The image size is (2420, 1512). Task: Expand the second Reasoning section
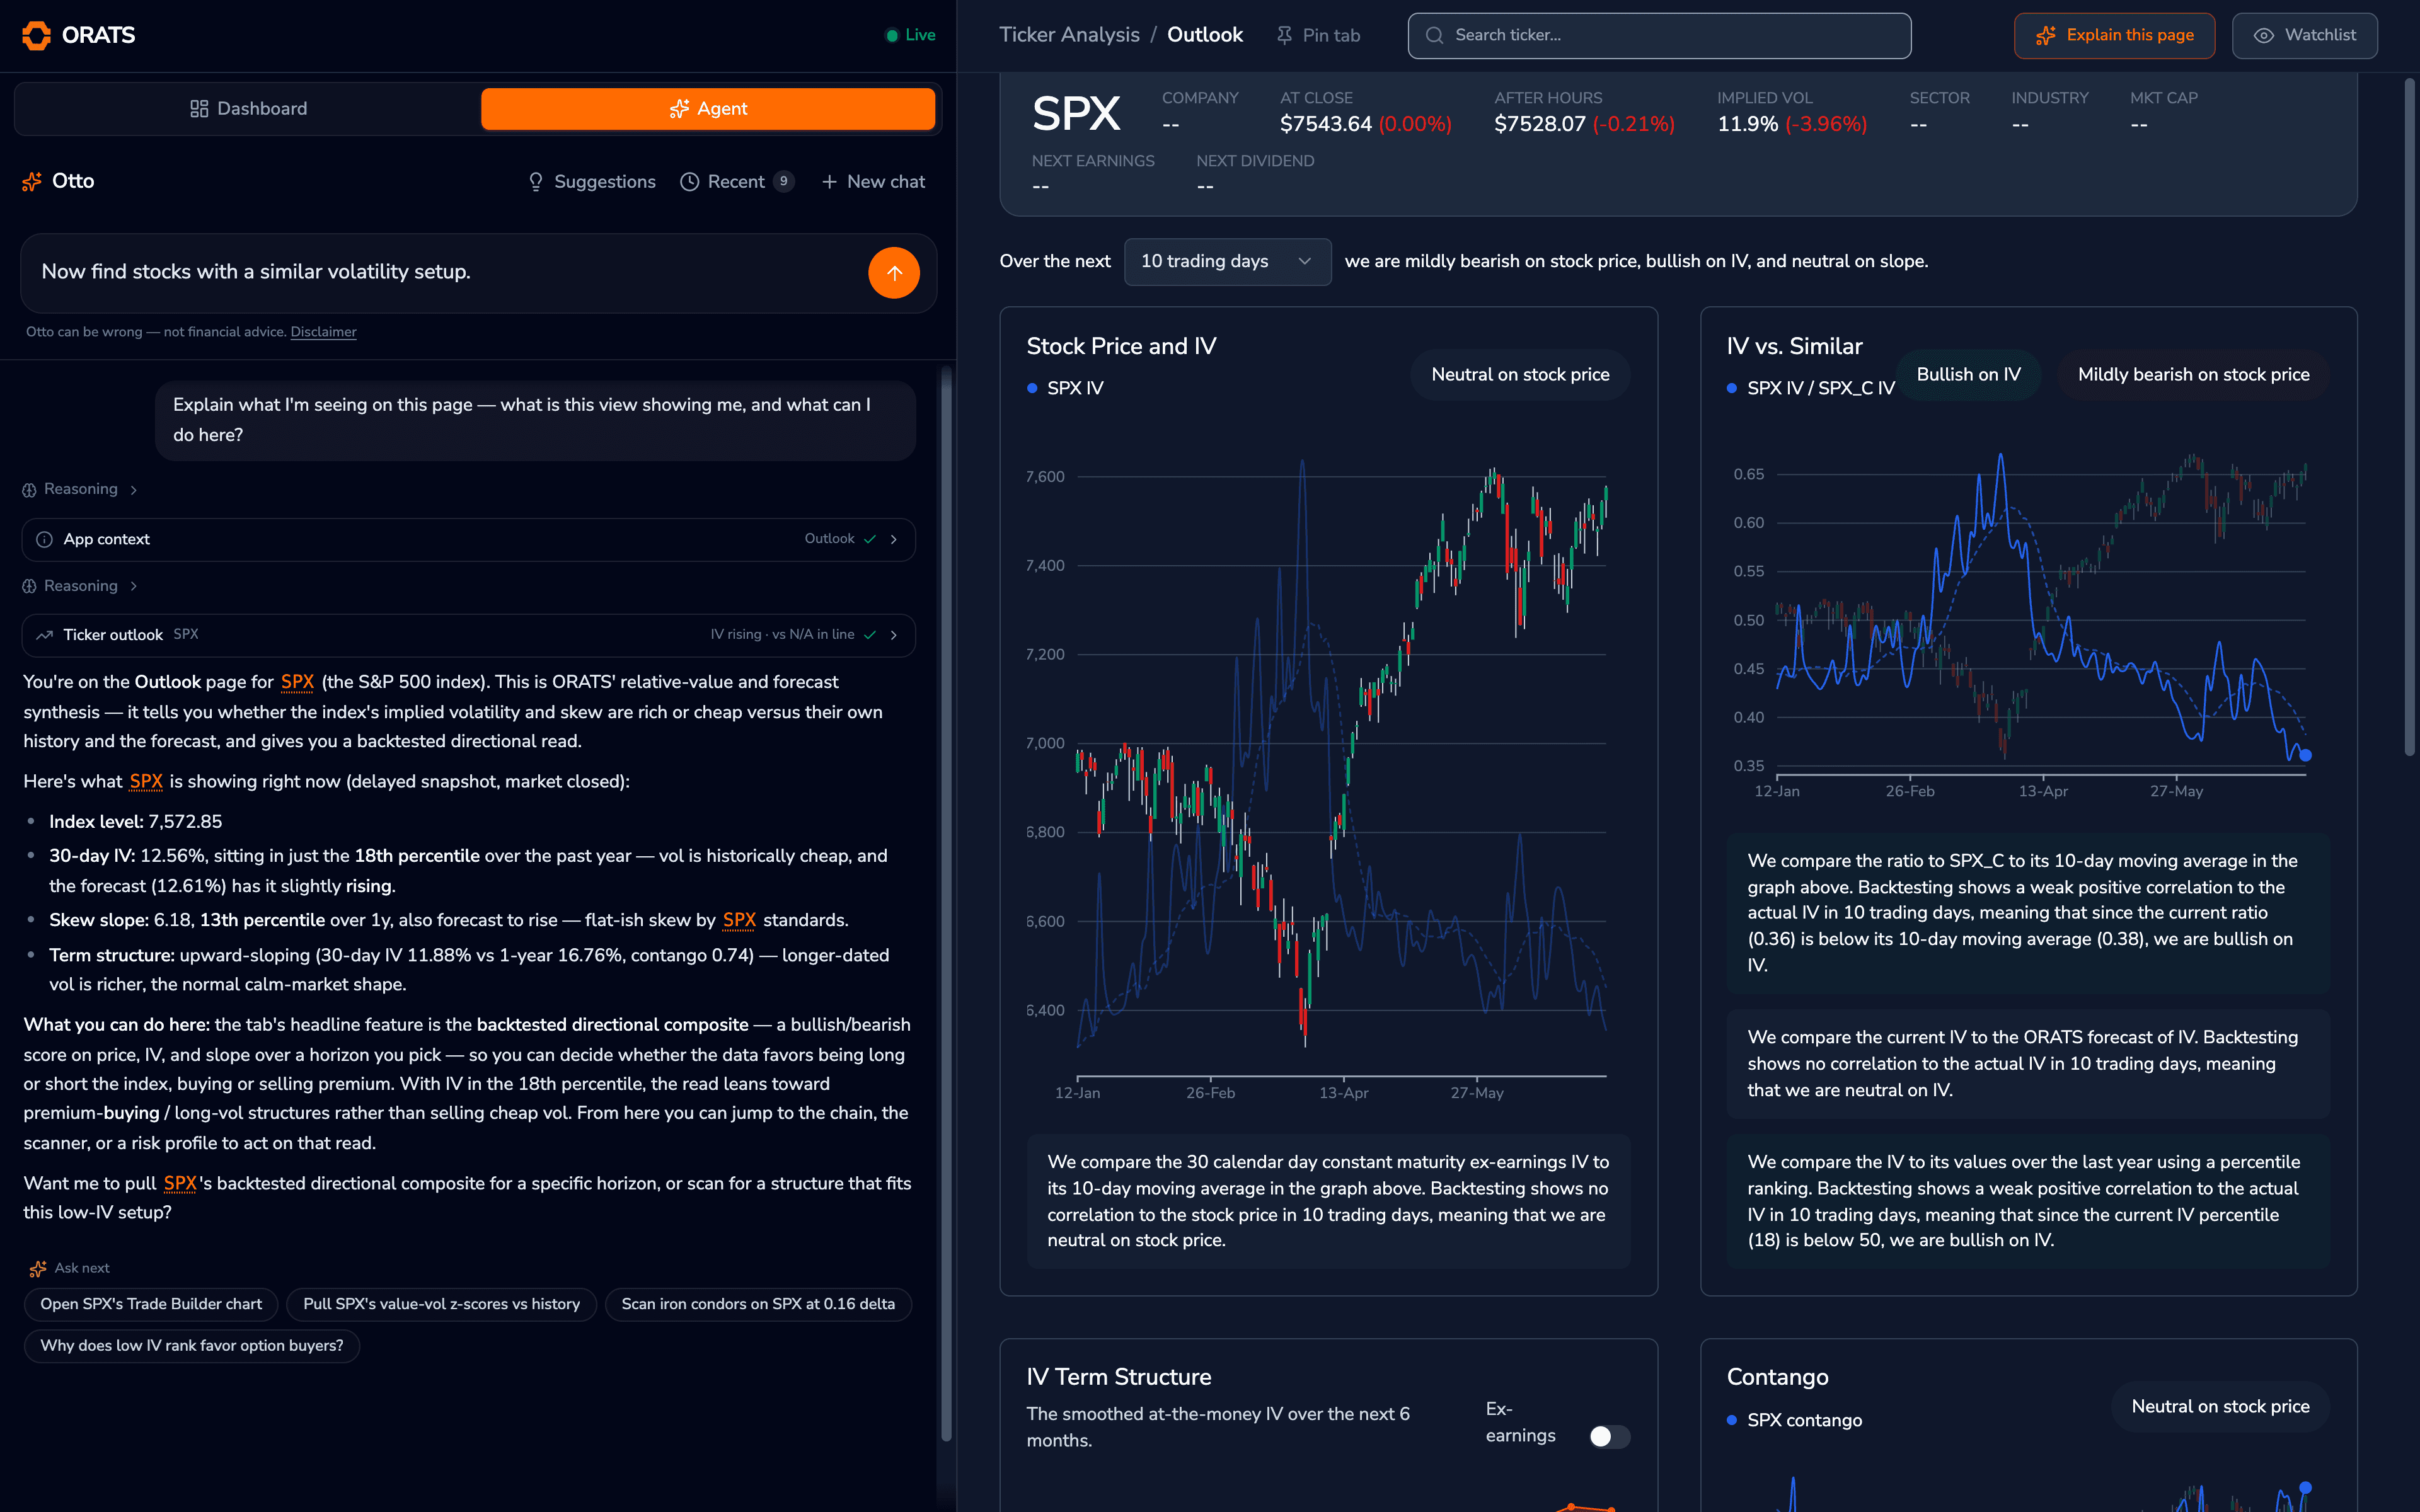click(80, 586)
